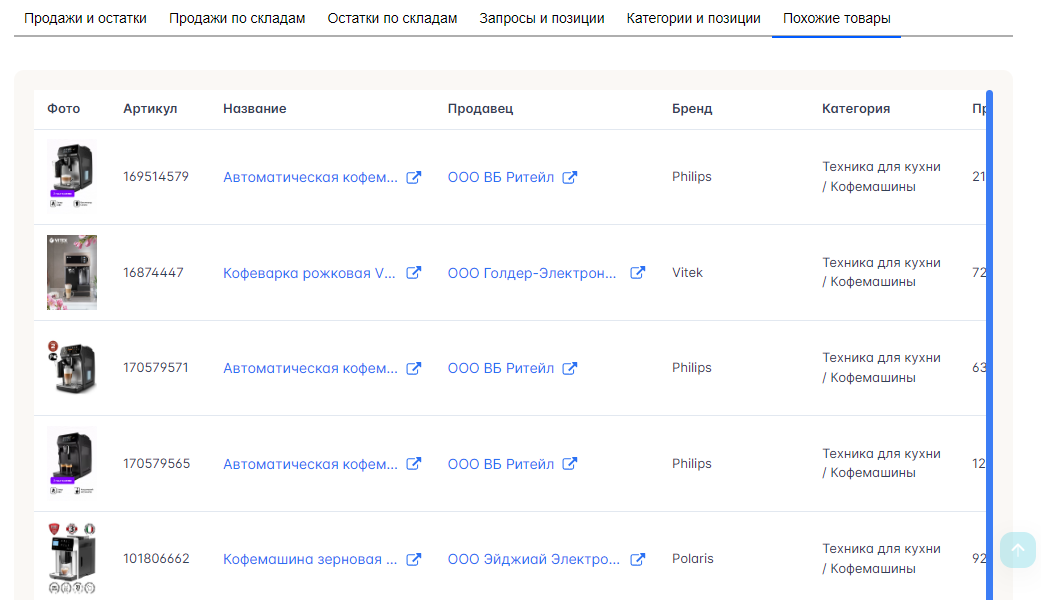Click the scroll-to-top arrow button

1018,550
